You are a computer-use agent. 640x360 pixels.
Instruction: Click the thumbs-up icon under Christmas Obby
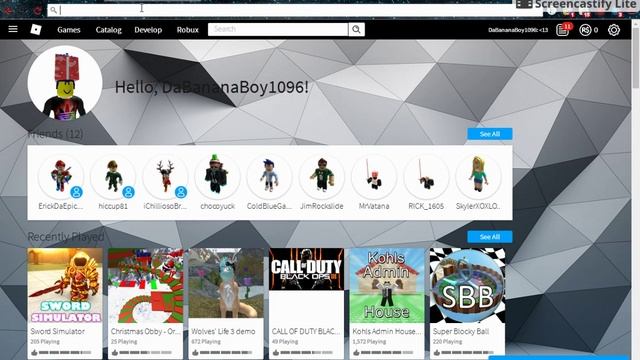(x=114, y=352)
